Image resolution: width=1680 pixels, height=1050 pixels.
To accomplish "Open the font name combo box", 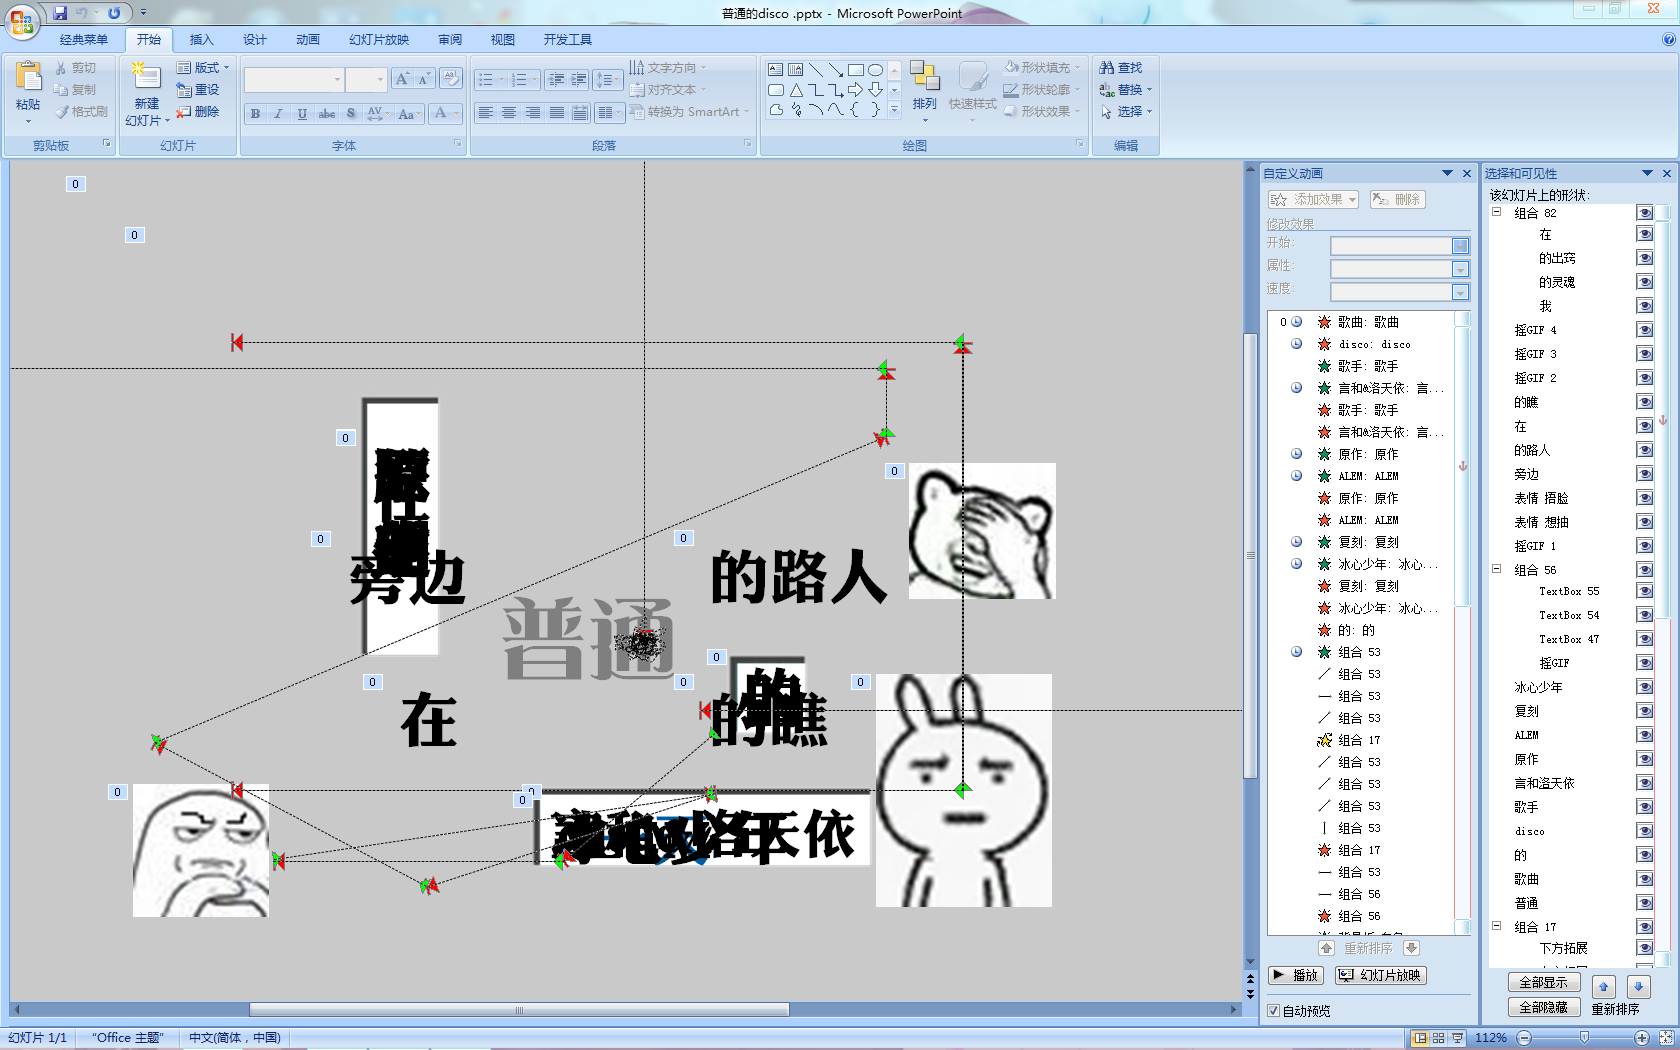I will [x=294, y=80].
